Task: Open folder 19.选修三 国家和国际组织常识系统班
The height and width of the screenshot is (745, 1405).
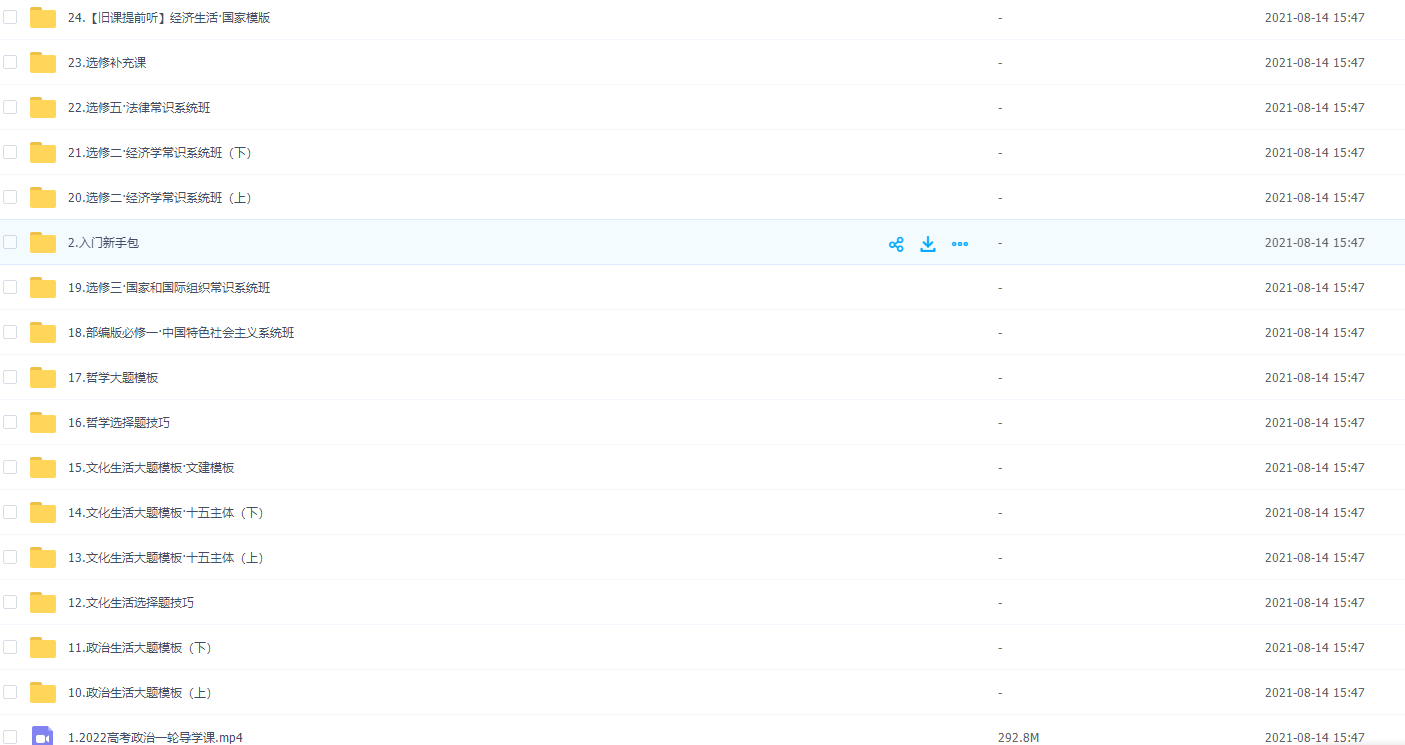Action: tap(169, 288)
